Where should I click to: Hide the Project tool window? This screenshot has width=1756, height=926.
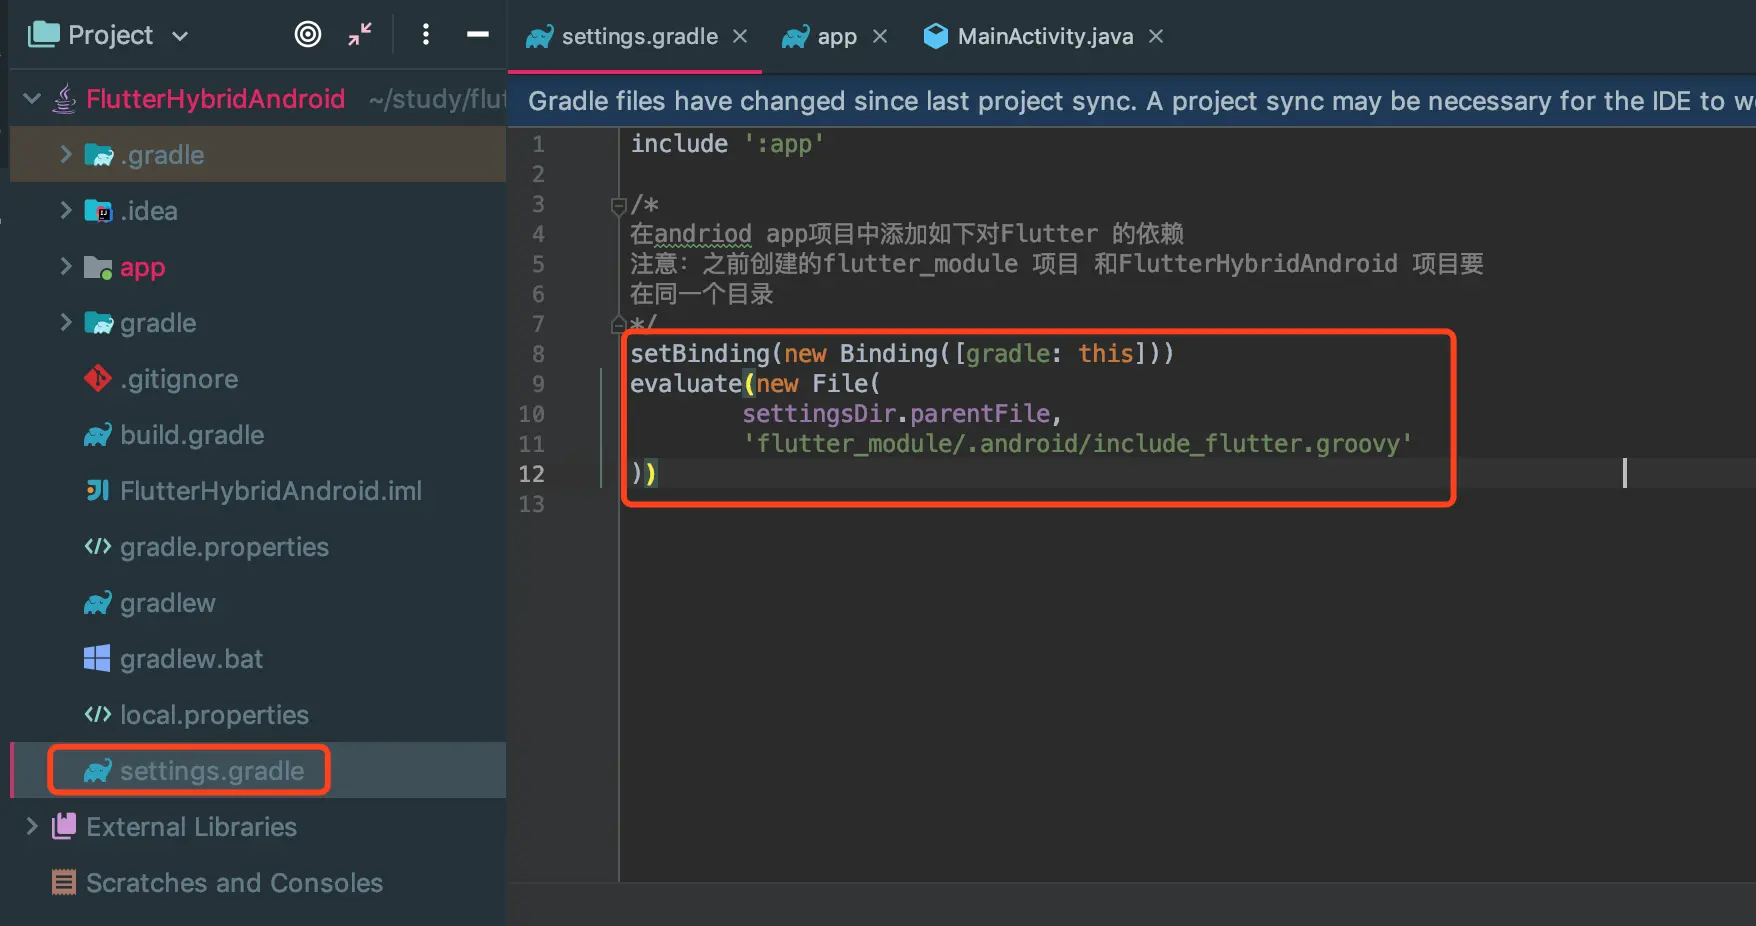click(x=478, y=35)
